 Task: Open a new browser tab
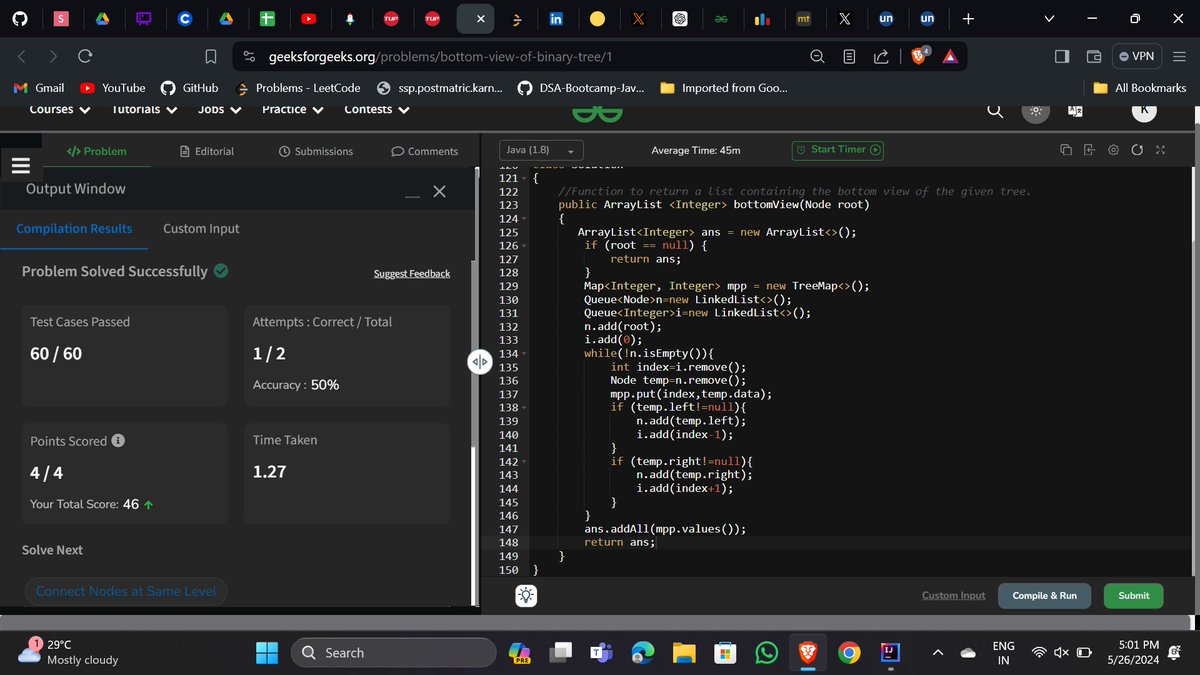(x=967, y=18)
